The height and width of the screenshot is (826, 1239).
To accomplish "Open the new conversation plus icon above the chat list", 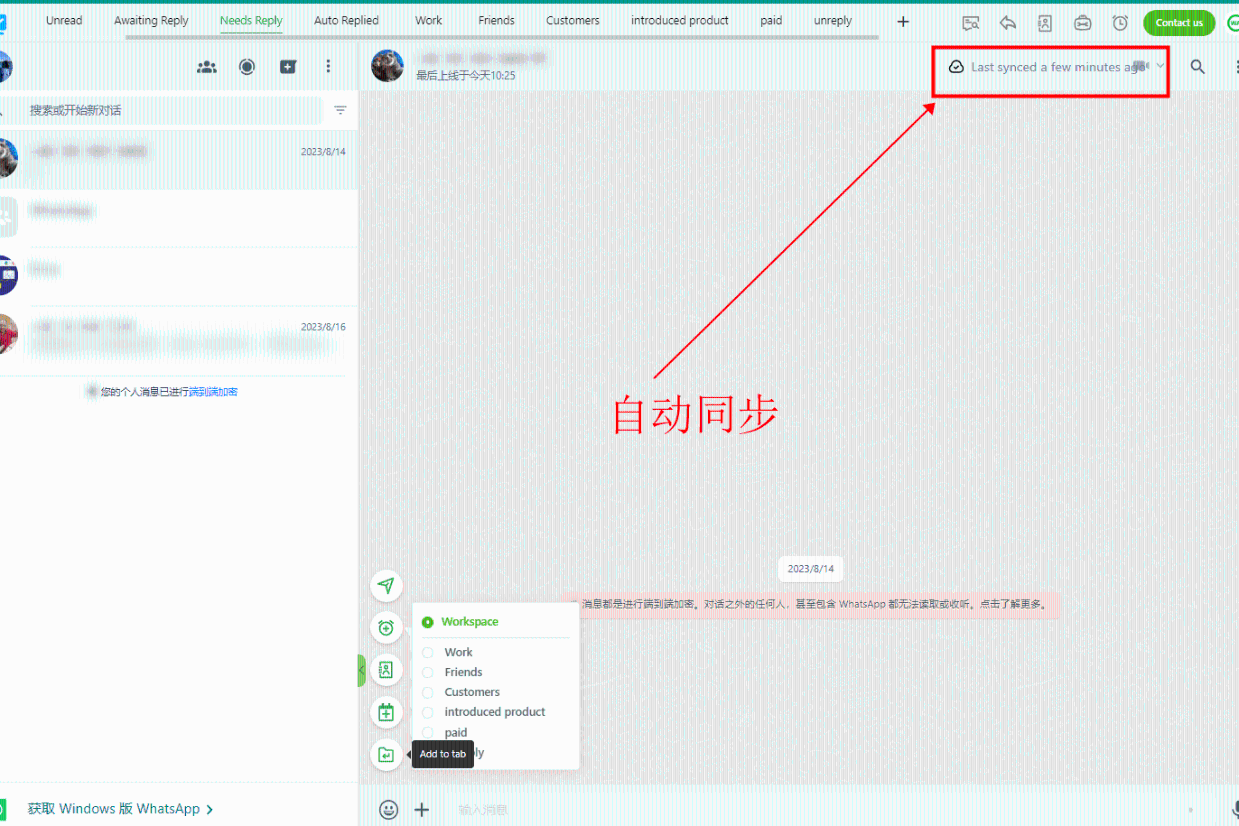I will click(x=289, y=66).
